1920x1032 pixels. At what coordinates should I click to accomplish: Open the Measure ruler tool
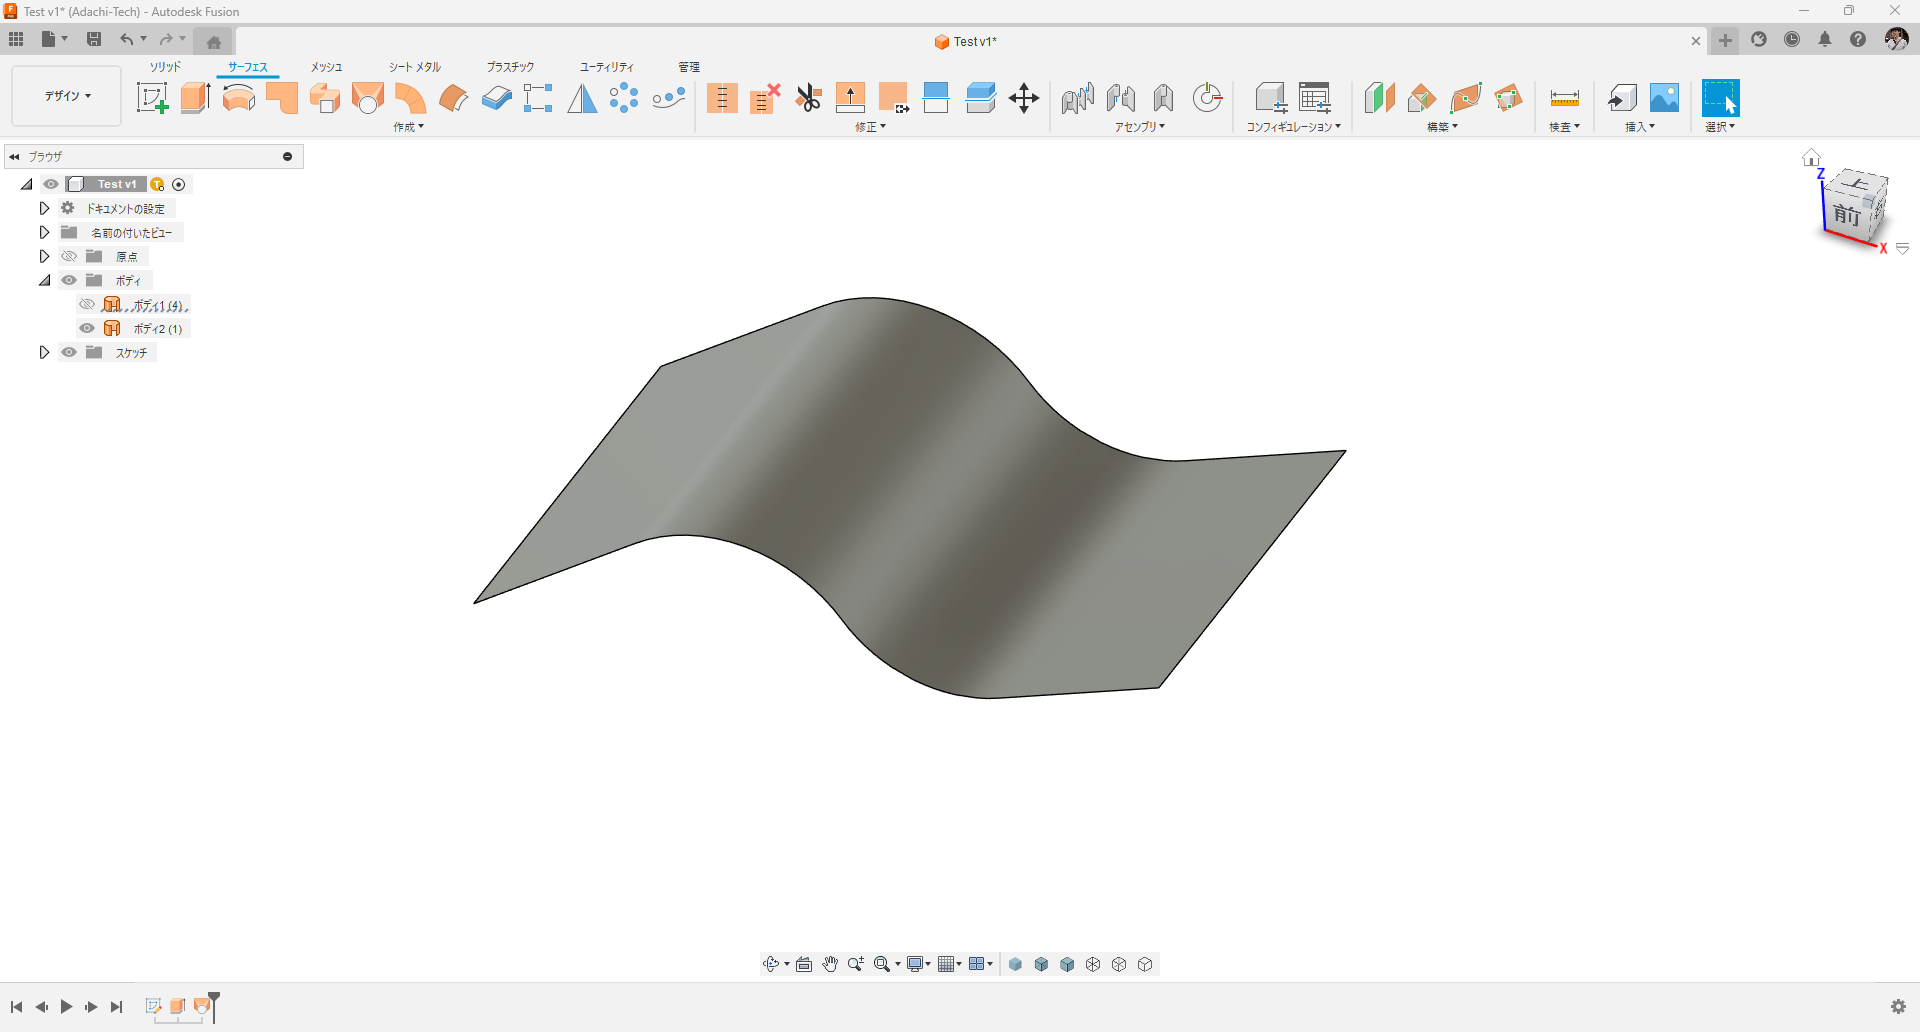(1564, 98)
